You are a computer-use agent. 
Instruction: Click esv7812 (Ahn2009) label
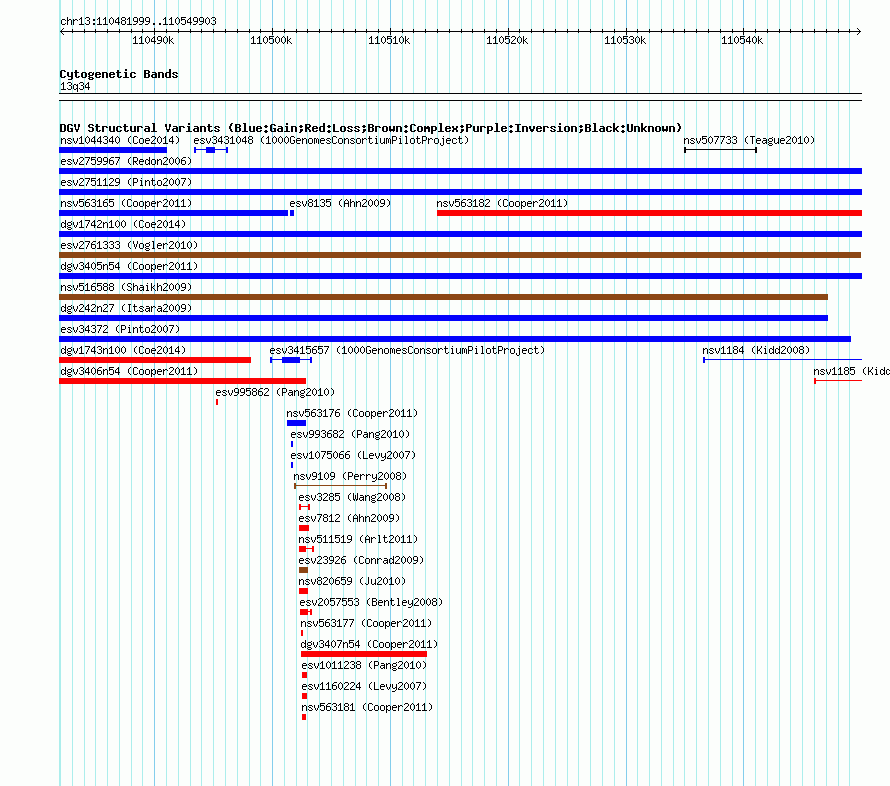(x=349, y=518)
